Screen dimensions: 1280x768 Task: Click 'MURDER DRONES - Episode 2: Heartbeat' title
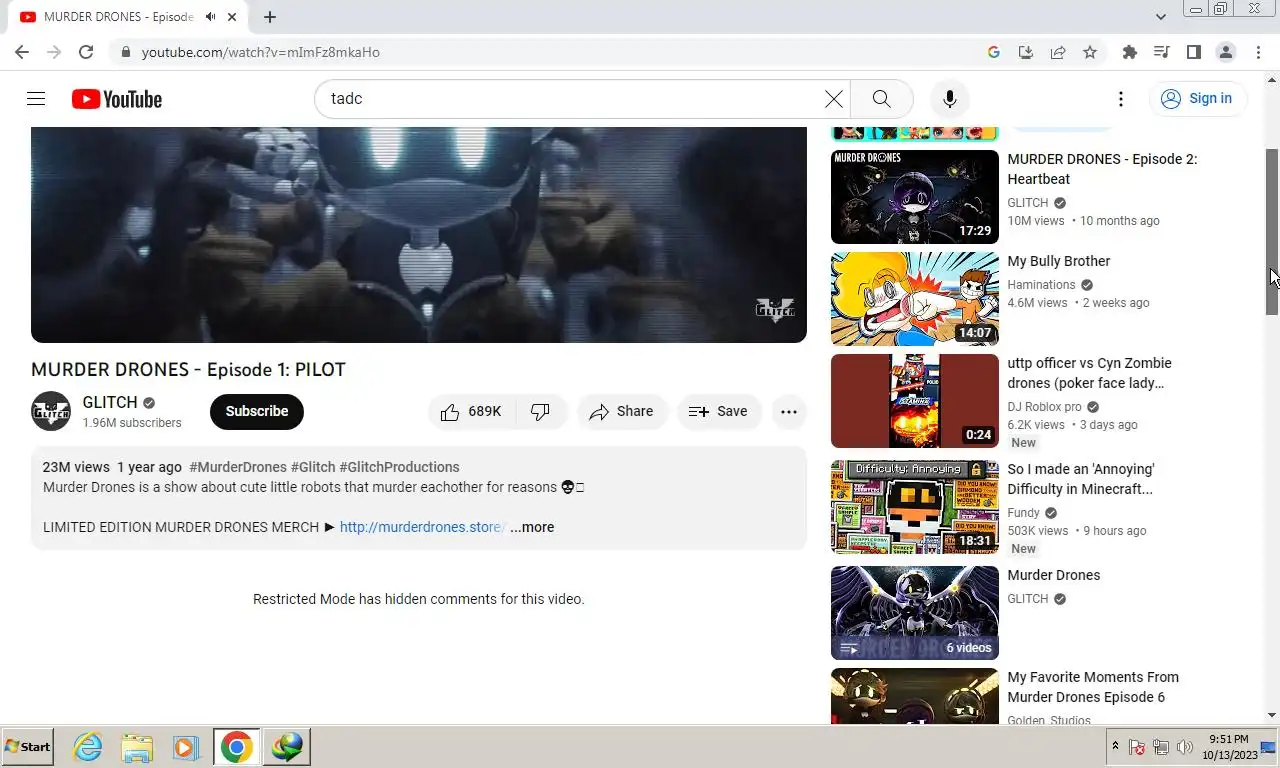point(1102,169)
